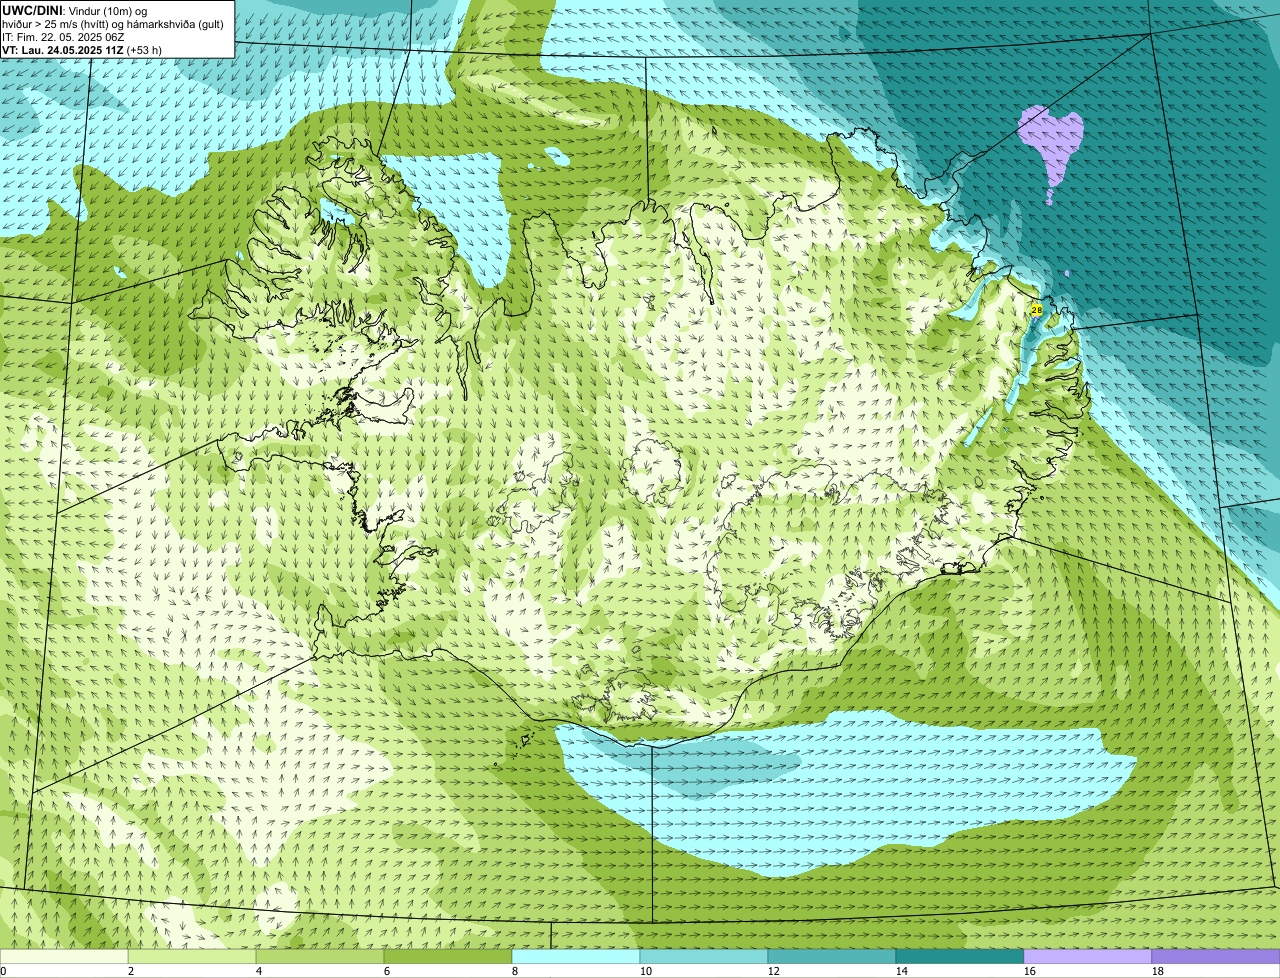Click the 14–16 m/s dark teal legend swatch

click(960, 957)
